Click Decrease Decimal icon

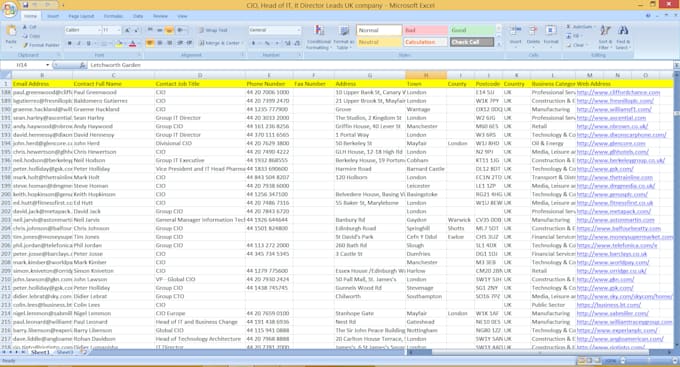[297, 43]
